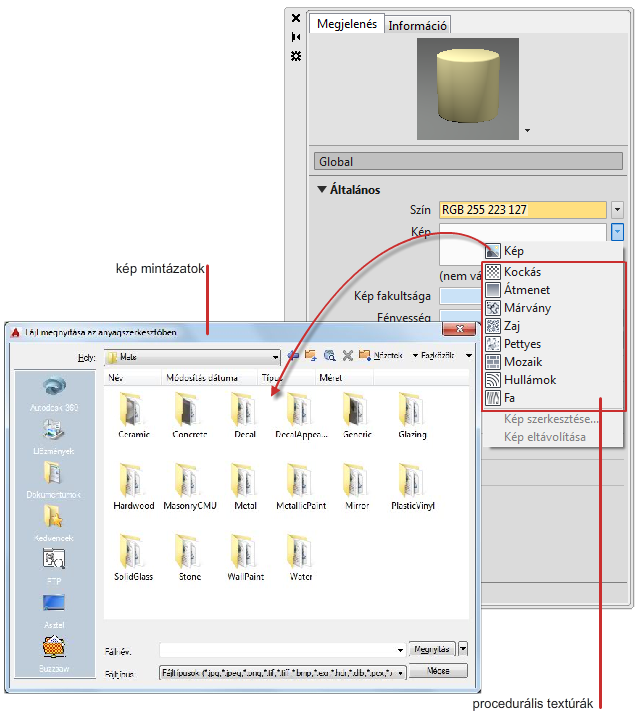This screenshot has height=718, width=641.
Task: Open the Metal folder
Action: pyautogui.click(x=245, y=487)
